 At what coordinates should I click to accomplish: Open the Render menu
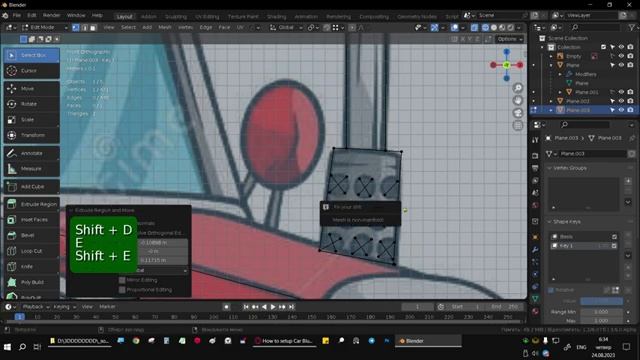(51, 16)
